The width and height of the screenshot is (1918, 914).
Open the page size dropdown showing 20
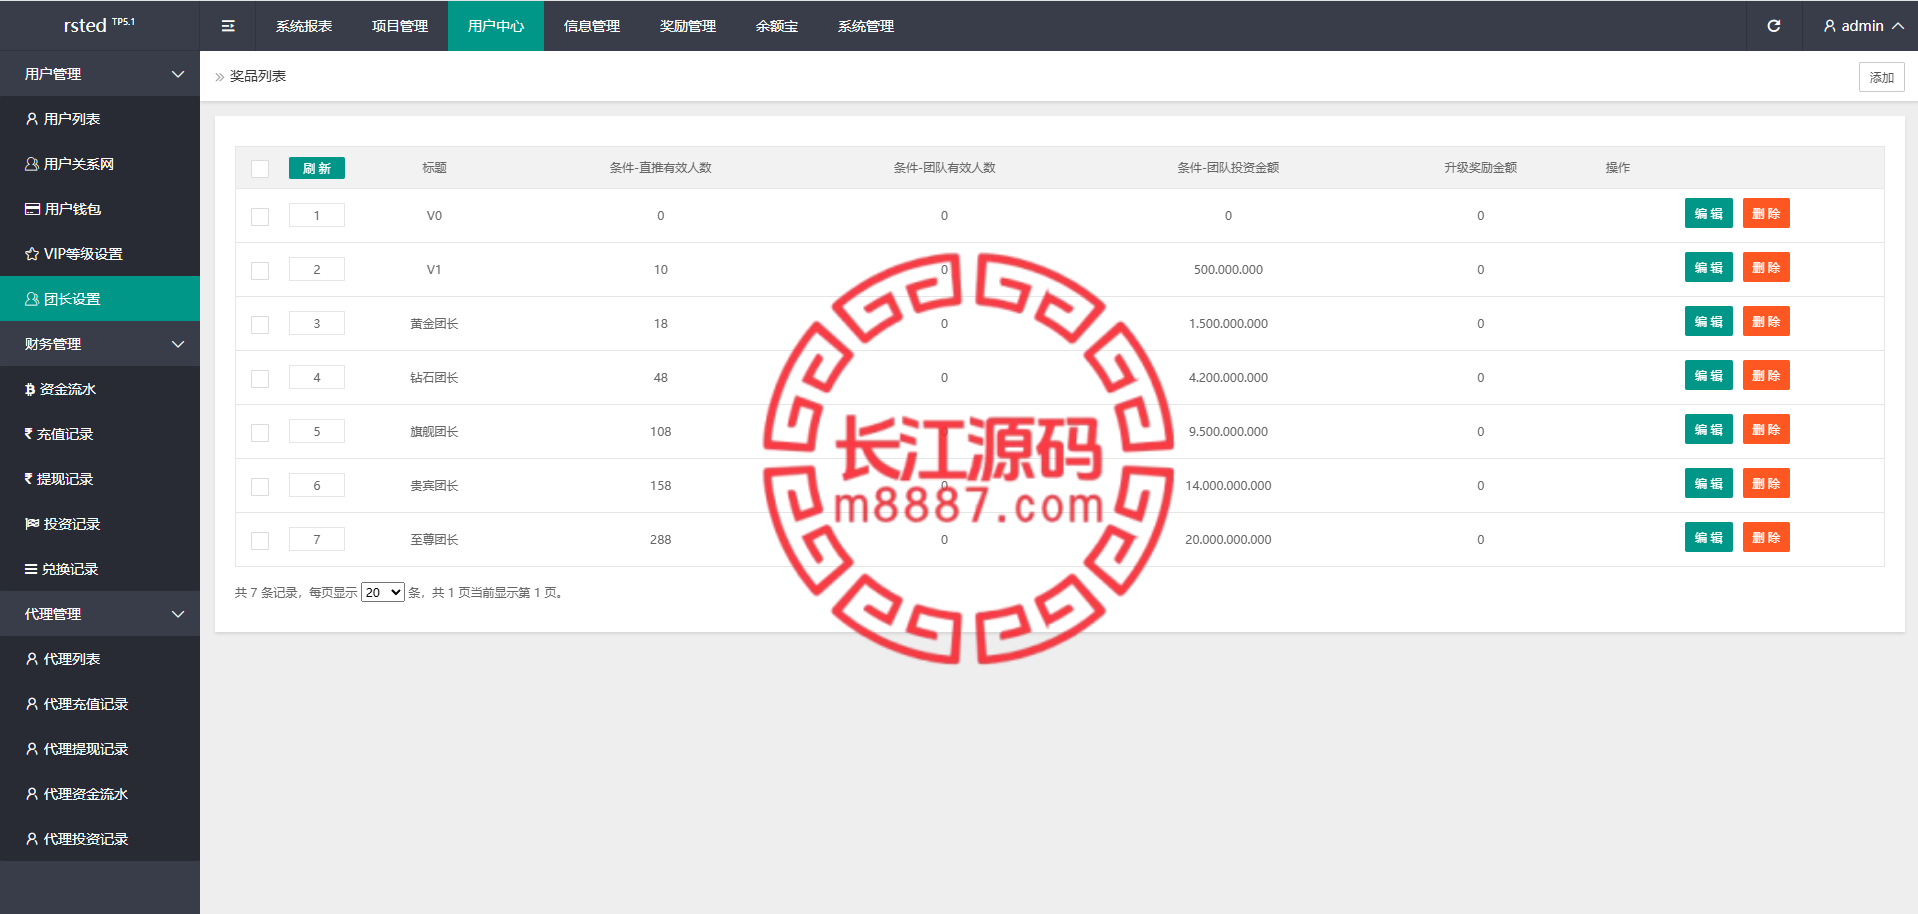pos(383,592)
